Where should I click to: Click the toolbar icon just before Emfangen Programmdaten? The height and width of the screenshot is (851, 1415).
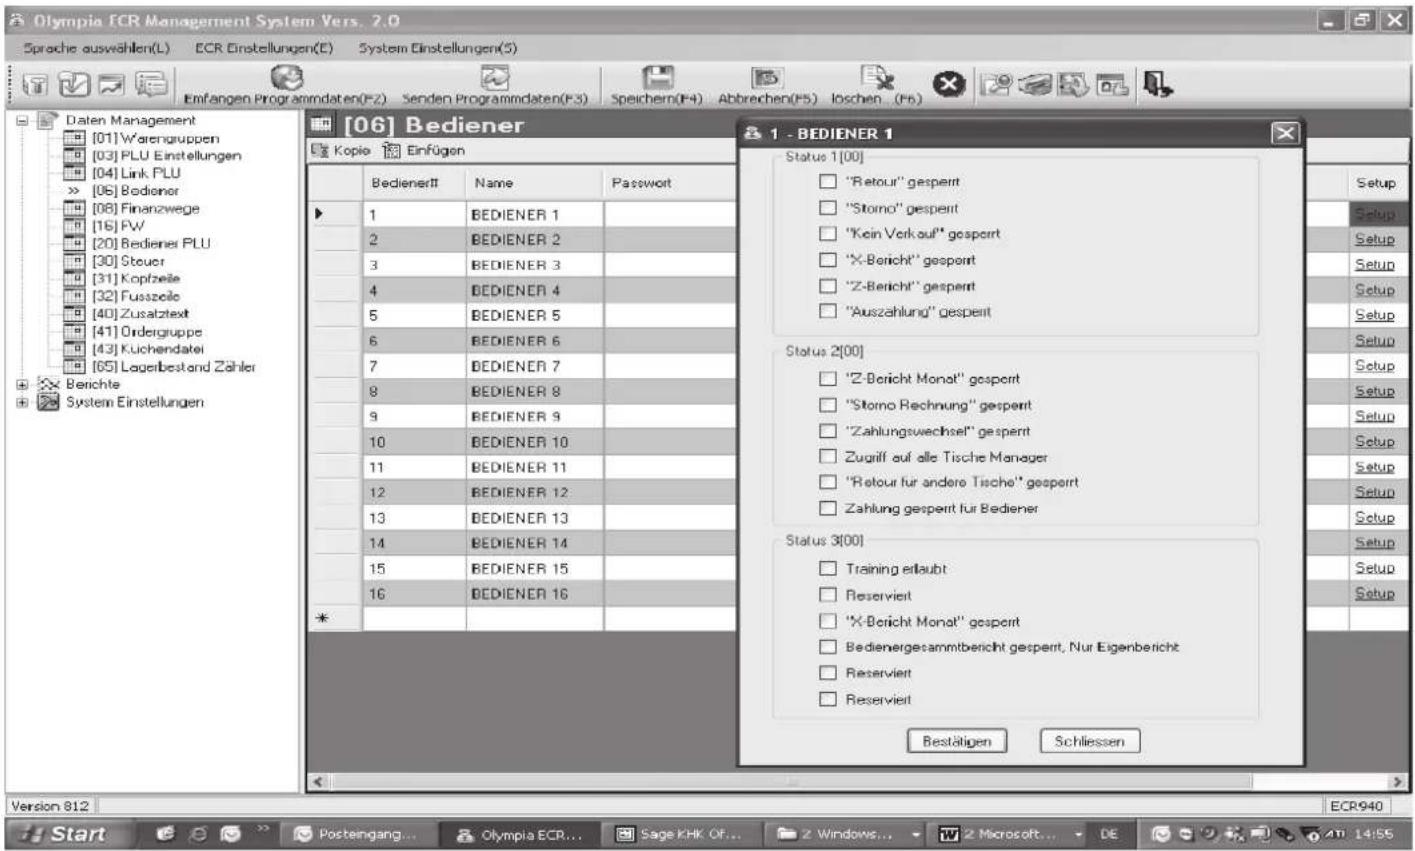coord(153,86)
